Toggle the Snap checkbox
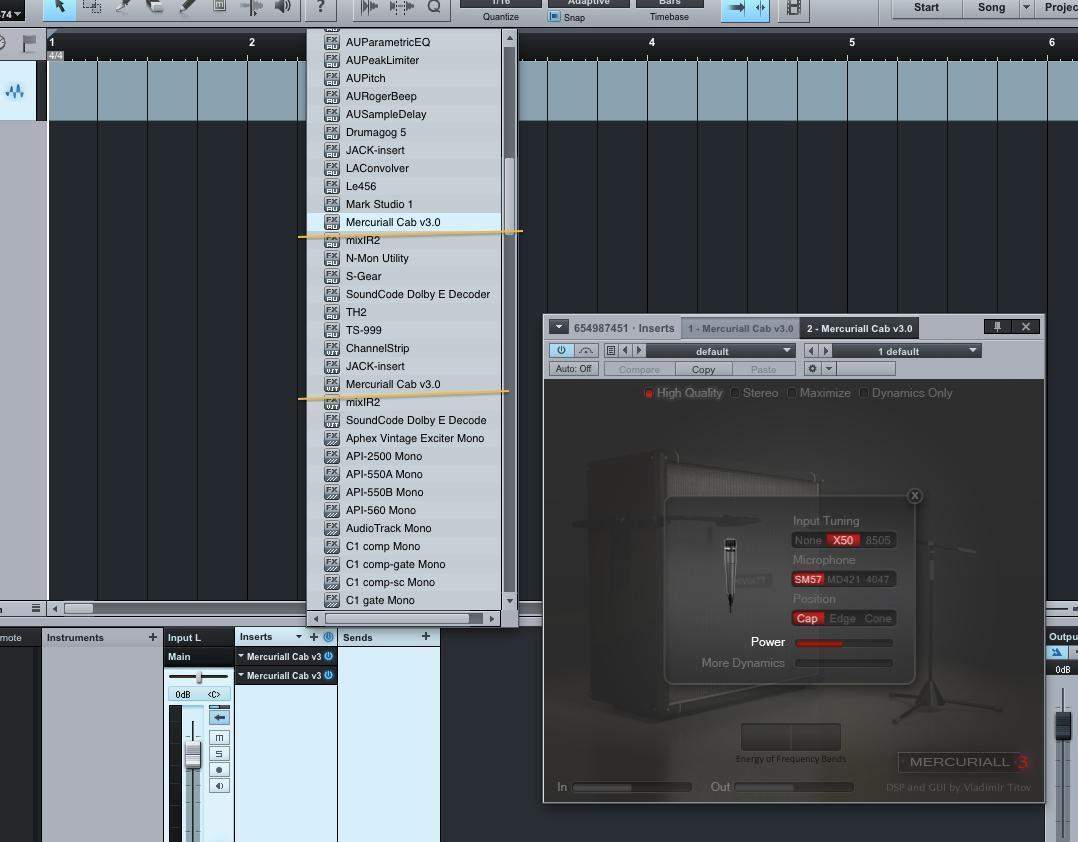Screen dimensions: 1078x842 [555, 17]
